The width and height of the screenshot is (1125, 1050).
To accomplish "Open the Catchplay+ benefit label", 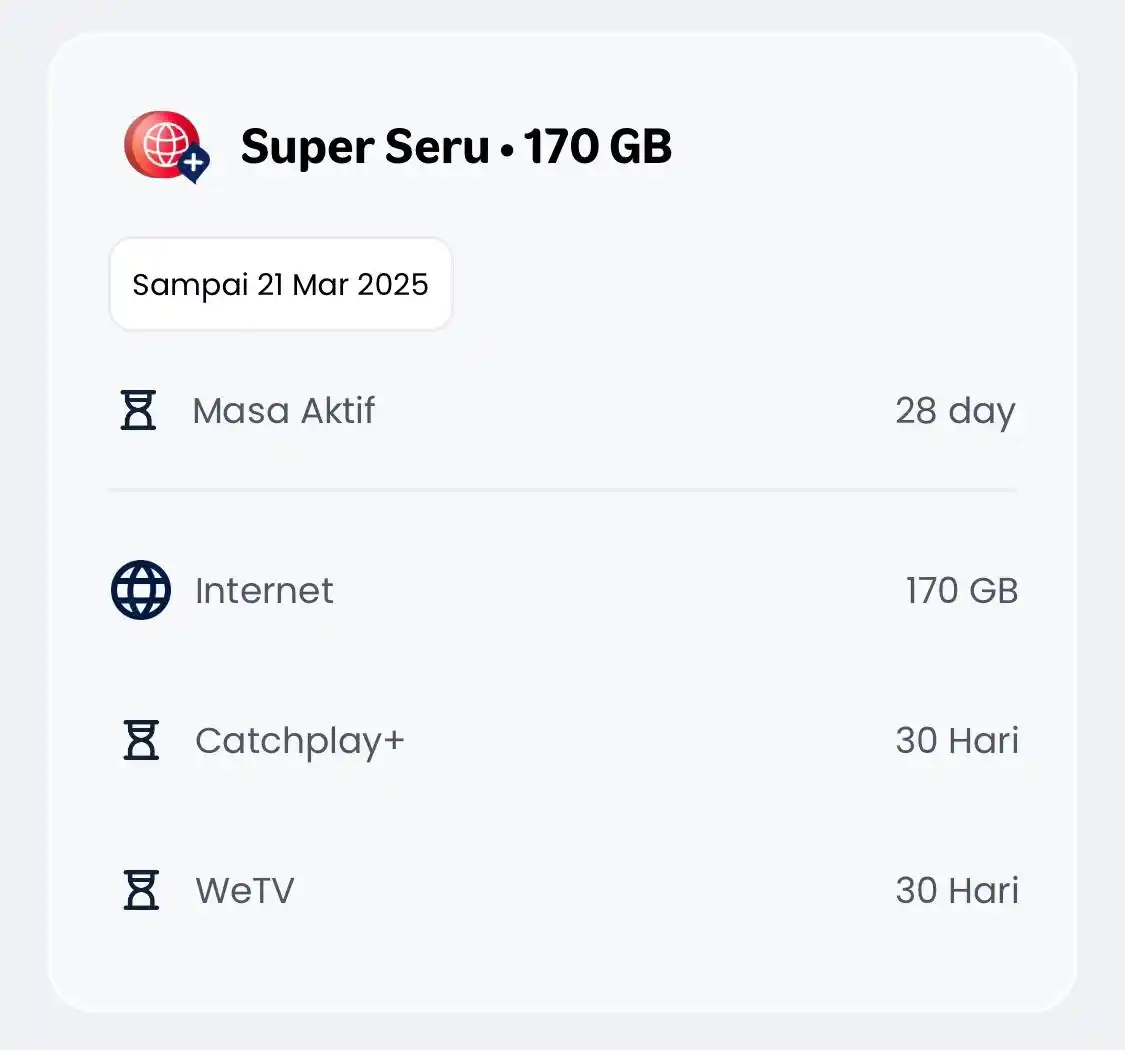I will click(x=300, y=741).
